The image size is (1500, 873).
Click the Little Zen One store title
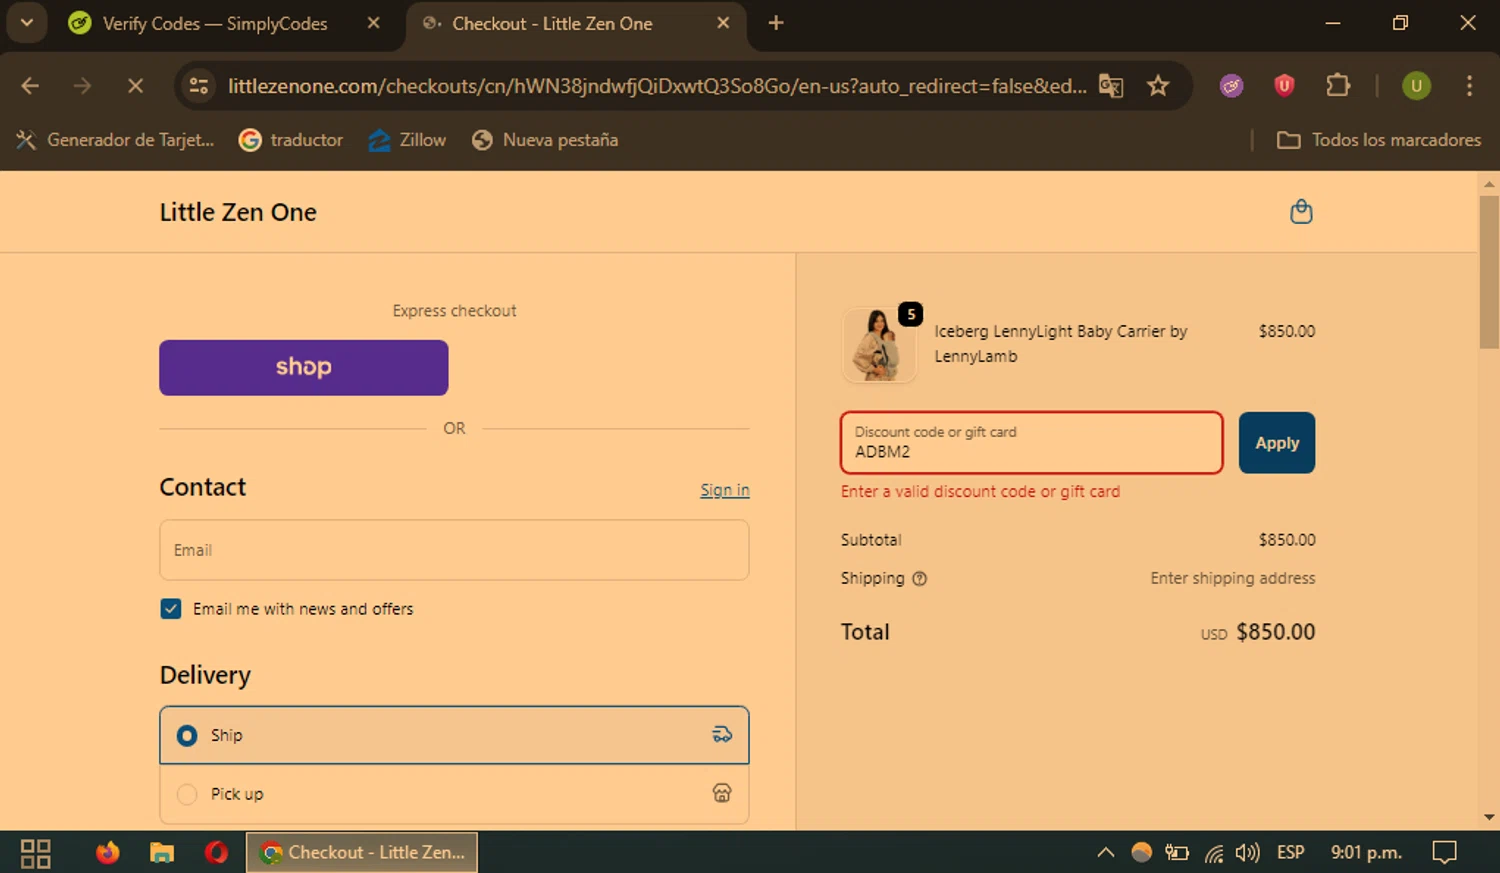pos(238,212)
